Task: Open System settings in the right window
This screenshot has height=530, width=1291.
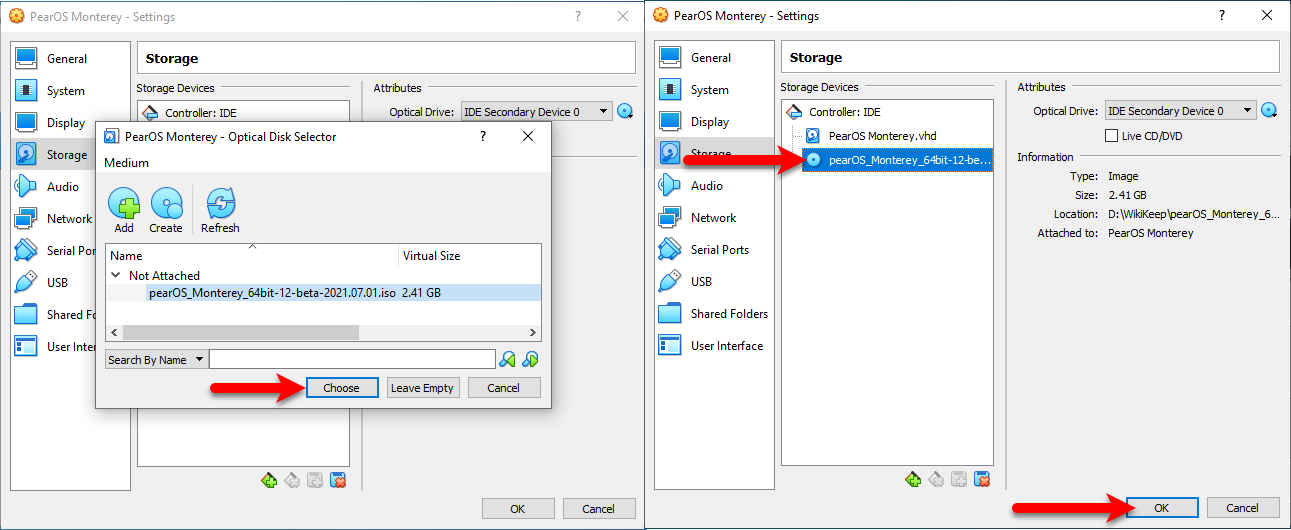Action: pyautogui.click(x=714, y=90)
